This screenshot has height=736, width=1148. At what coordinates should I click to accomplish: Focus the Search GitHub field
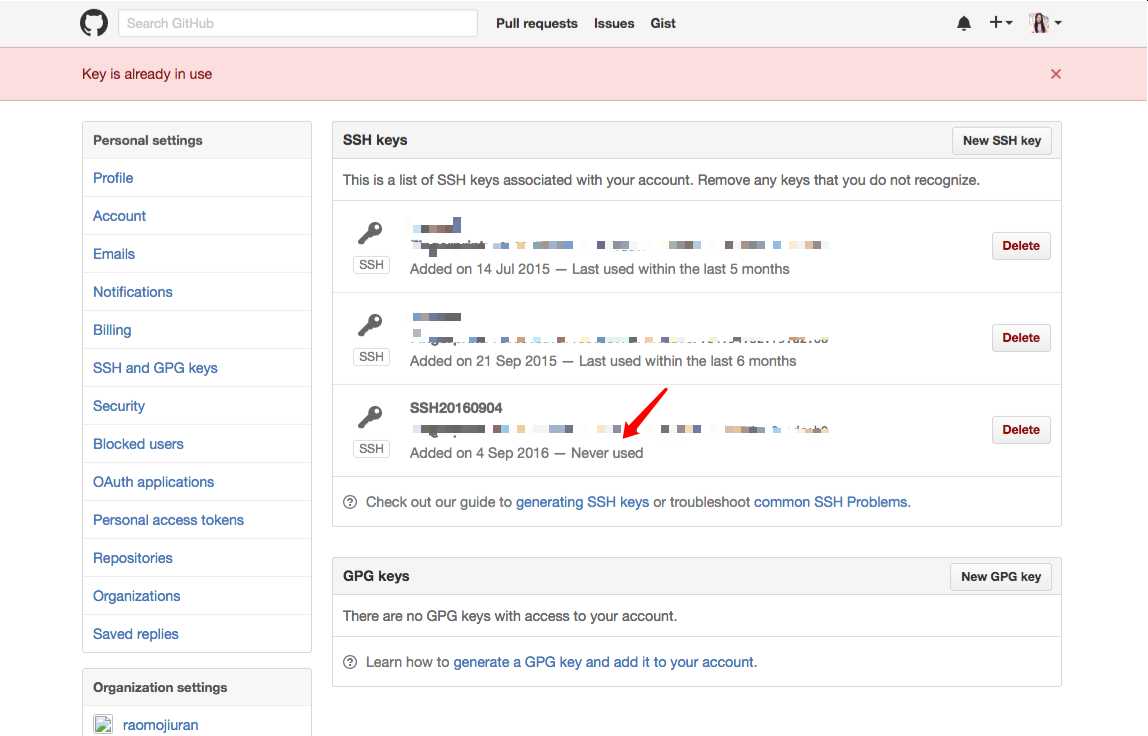pos(298,23)
